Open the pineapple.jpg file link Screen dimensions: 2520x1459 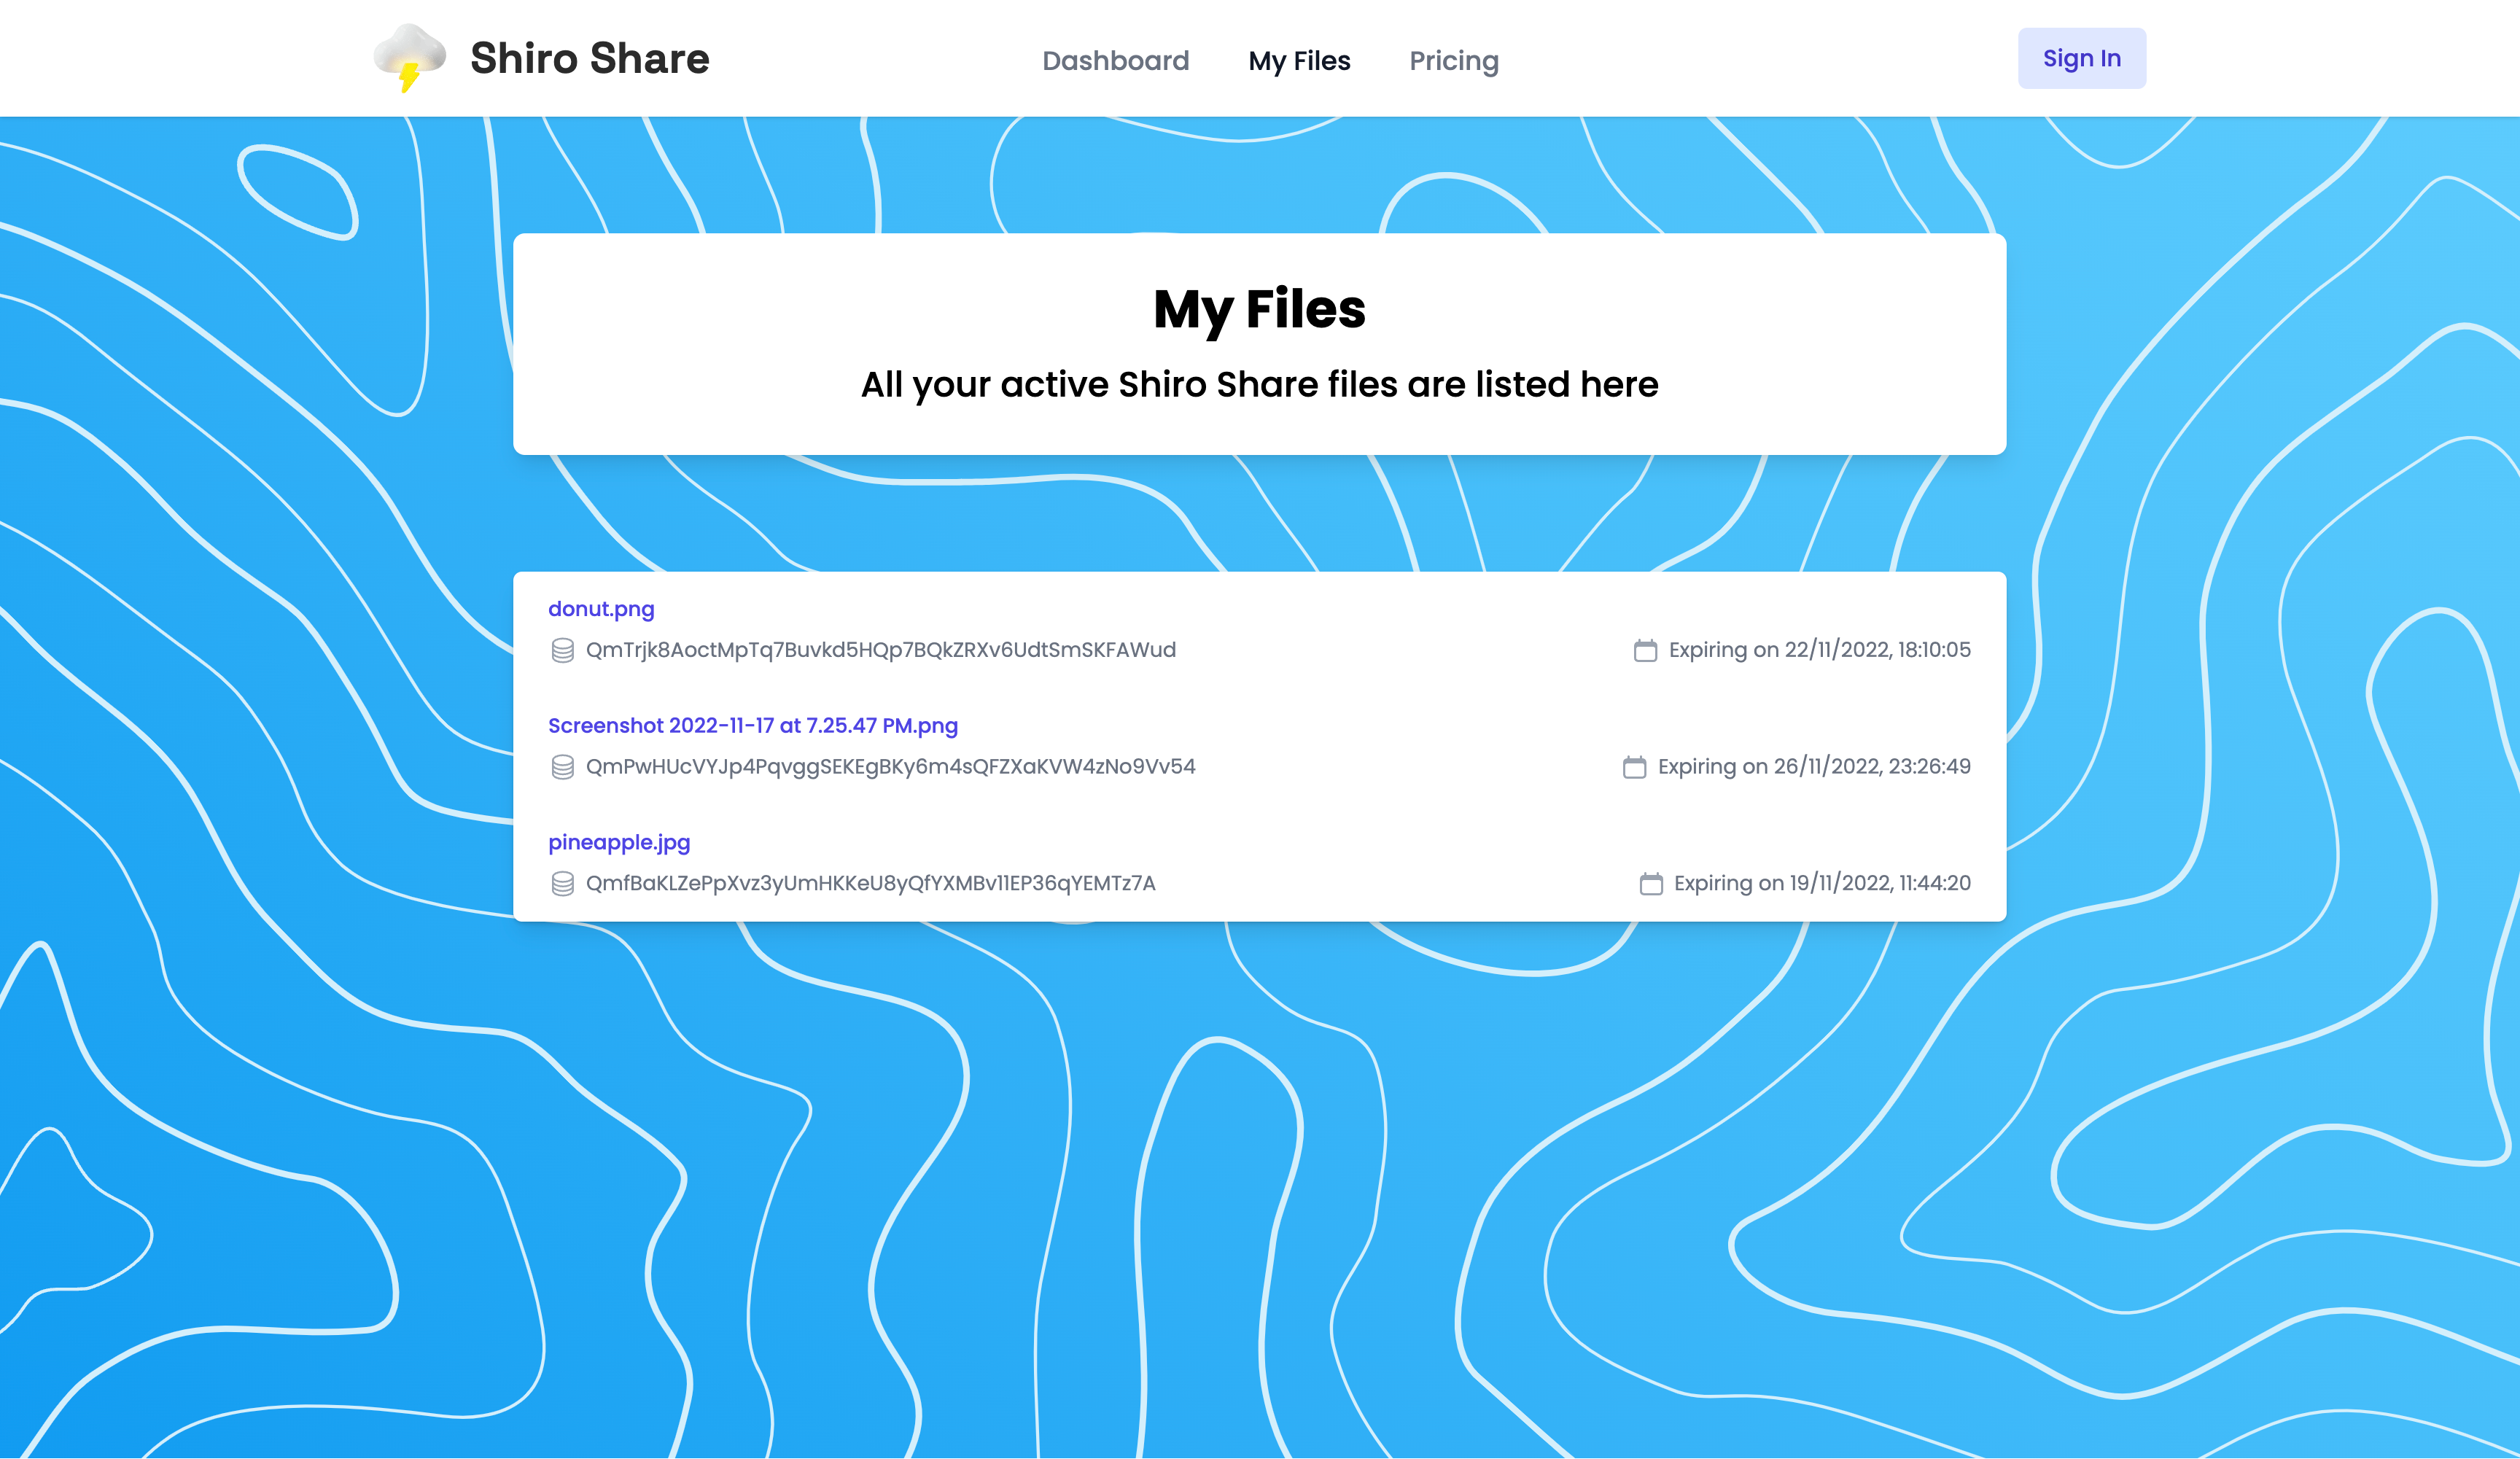(x=619, y=842)
